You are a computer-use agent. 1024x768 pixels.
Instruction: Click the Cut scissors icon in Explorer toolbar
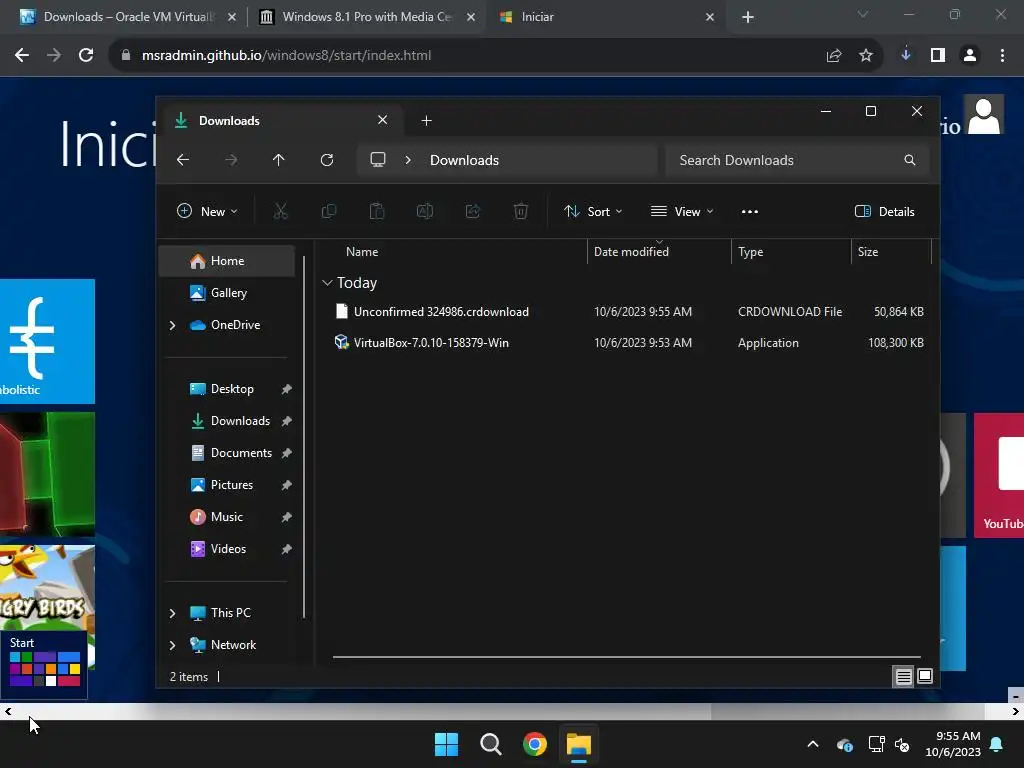[x=281, y=211]
